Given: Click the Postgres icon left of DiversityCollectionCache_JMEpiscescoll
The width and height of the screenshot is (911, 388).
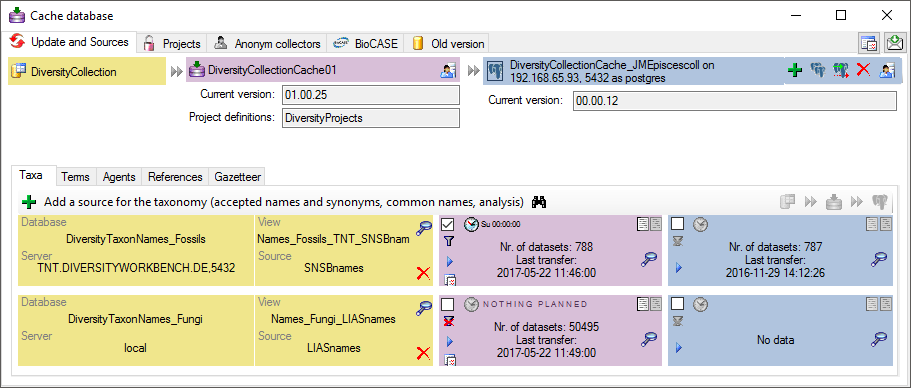Looking at the screenshot, I should pos(496,71).
